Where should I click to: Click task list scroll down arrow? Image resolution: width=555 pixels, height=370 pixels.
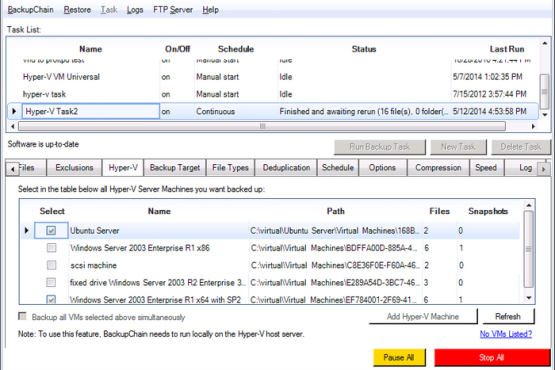(x=544, y=115)
